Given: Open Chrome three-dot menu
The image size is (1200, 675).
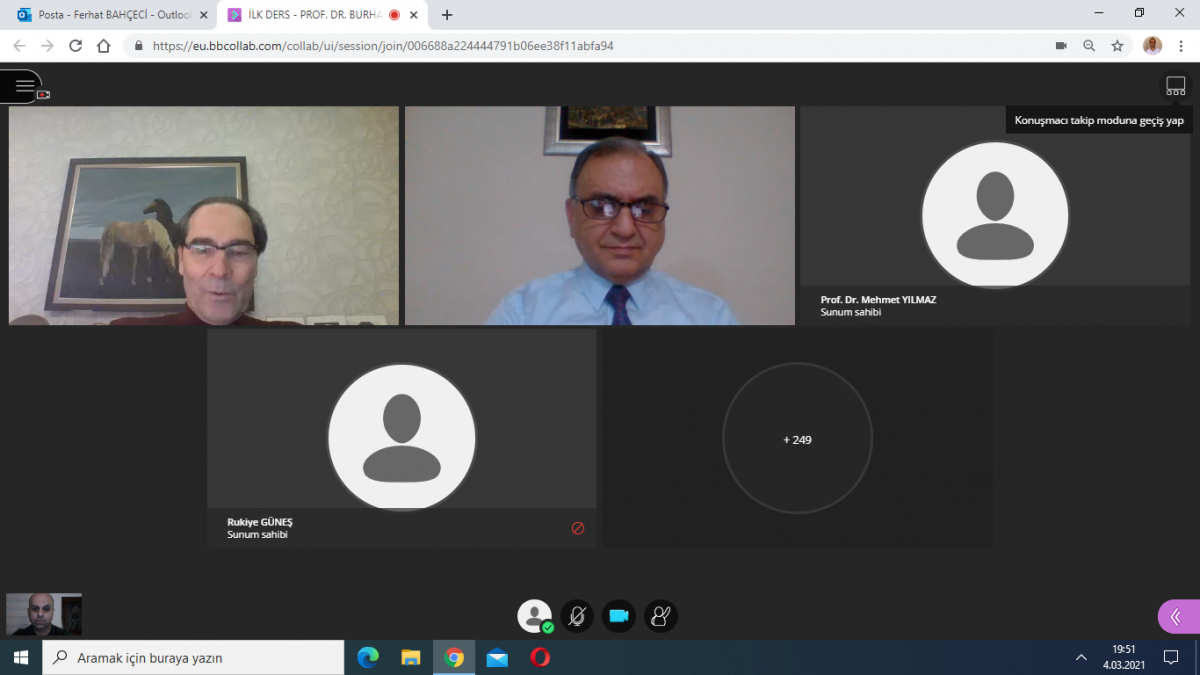Looking at the screenshot, I should click(1182, 46).
